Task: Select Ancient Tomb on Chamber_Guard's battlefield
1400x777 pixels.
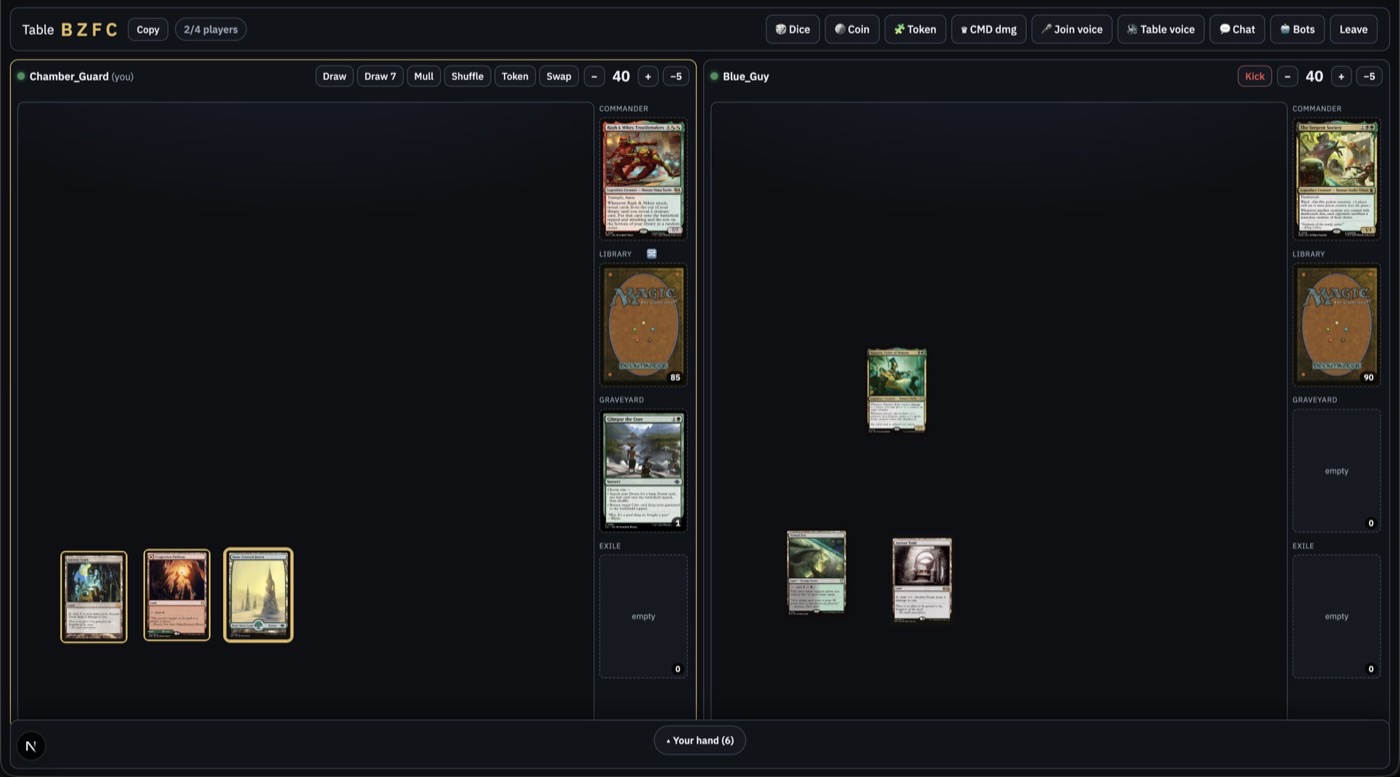Action: pos(94,597)
